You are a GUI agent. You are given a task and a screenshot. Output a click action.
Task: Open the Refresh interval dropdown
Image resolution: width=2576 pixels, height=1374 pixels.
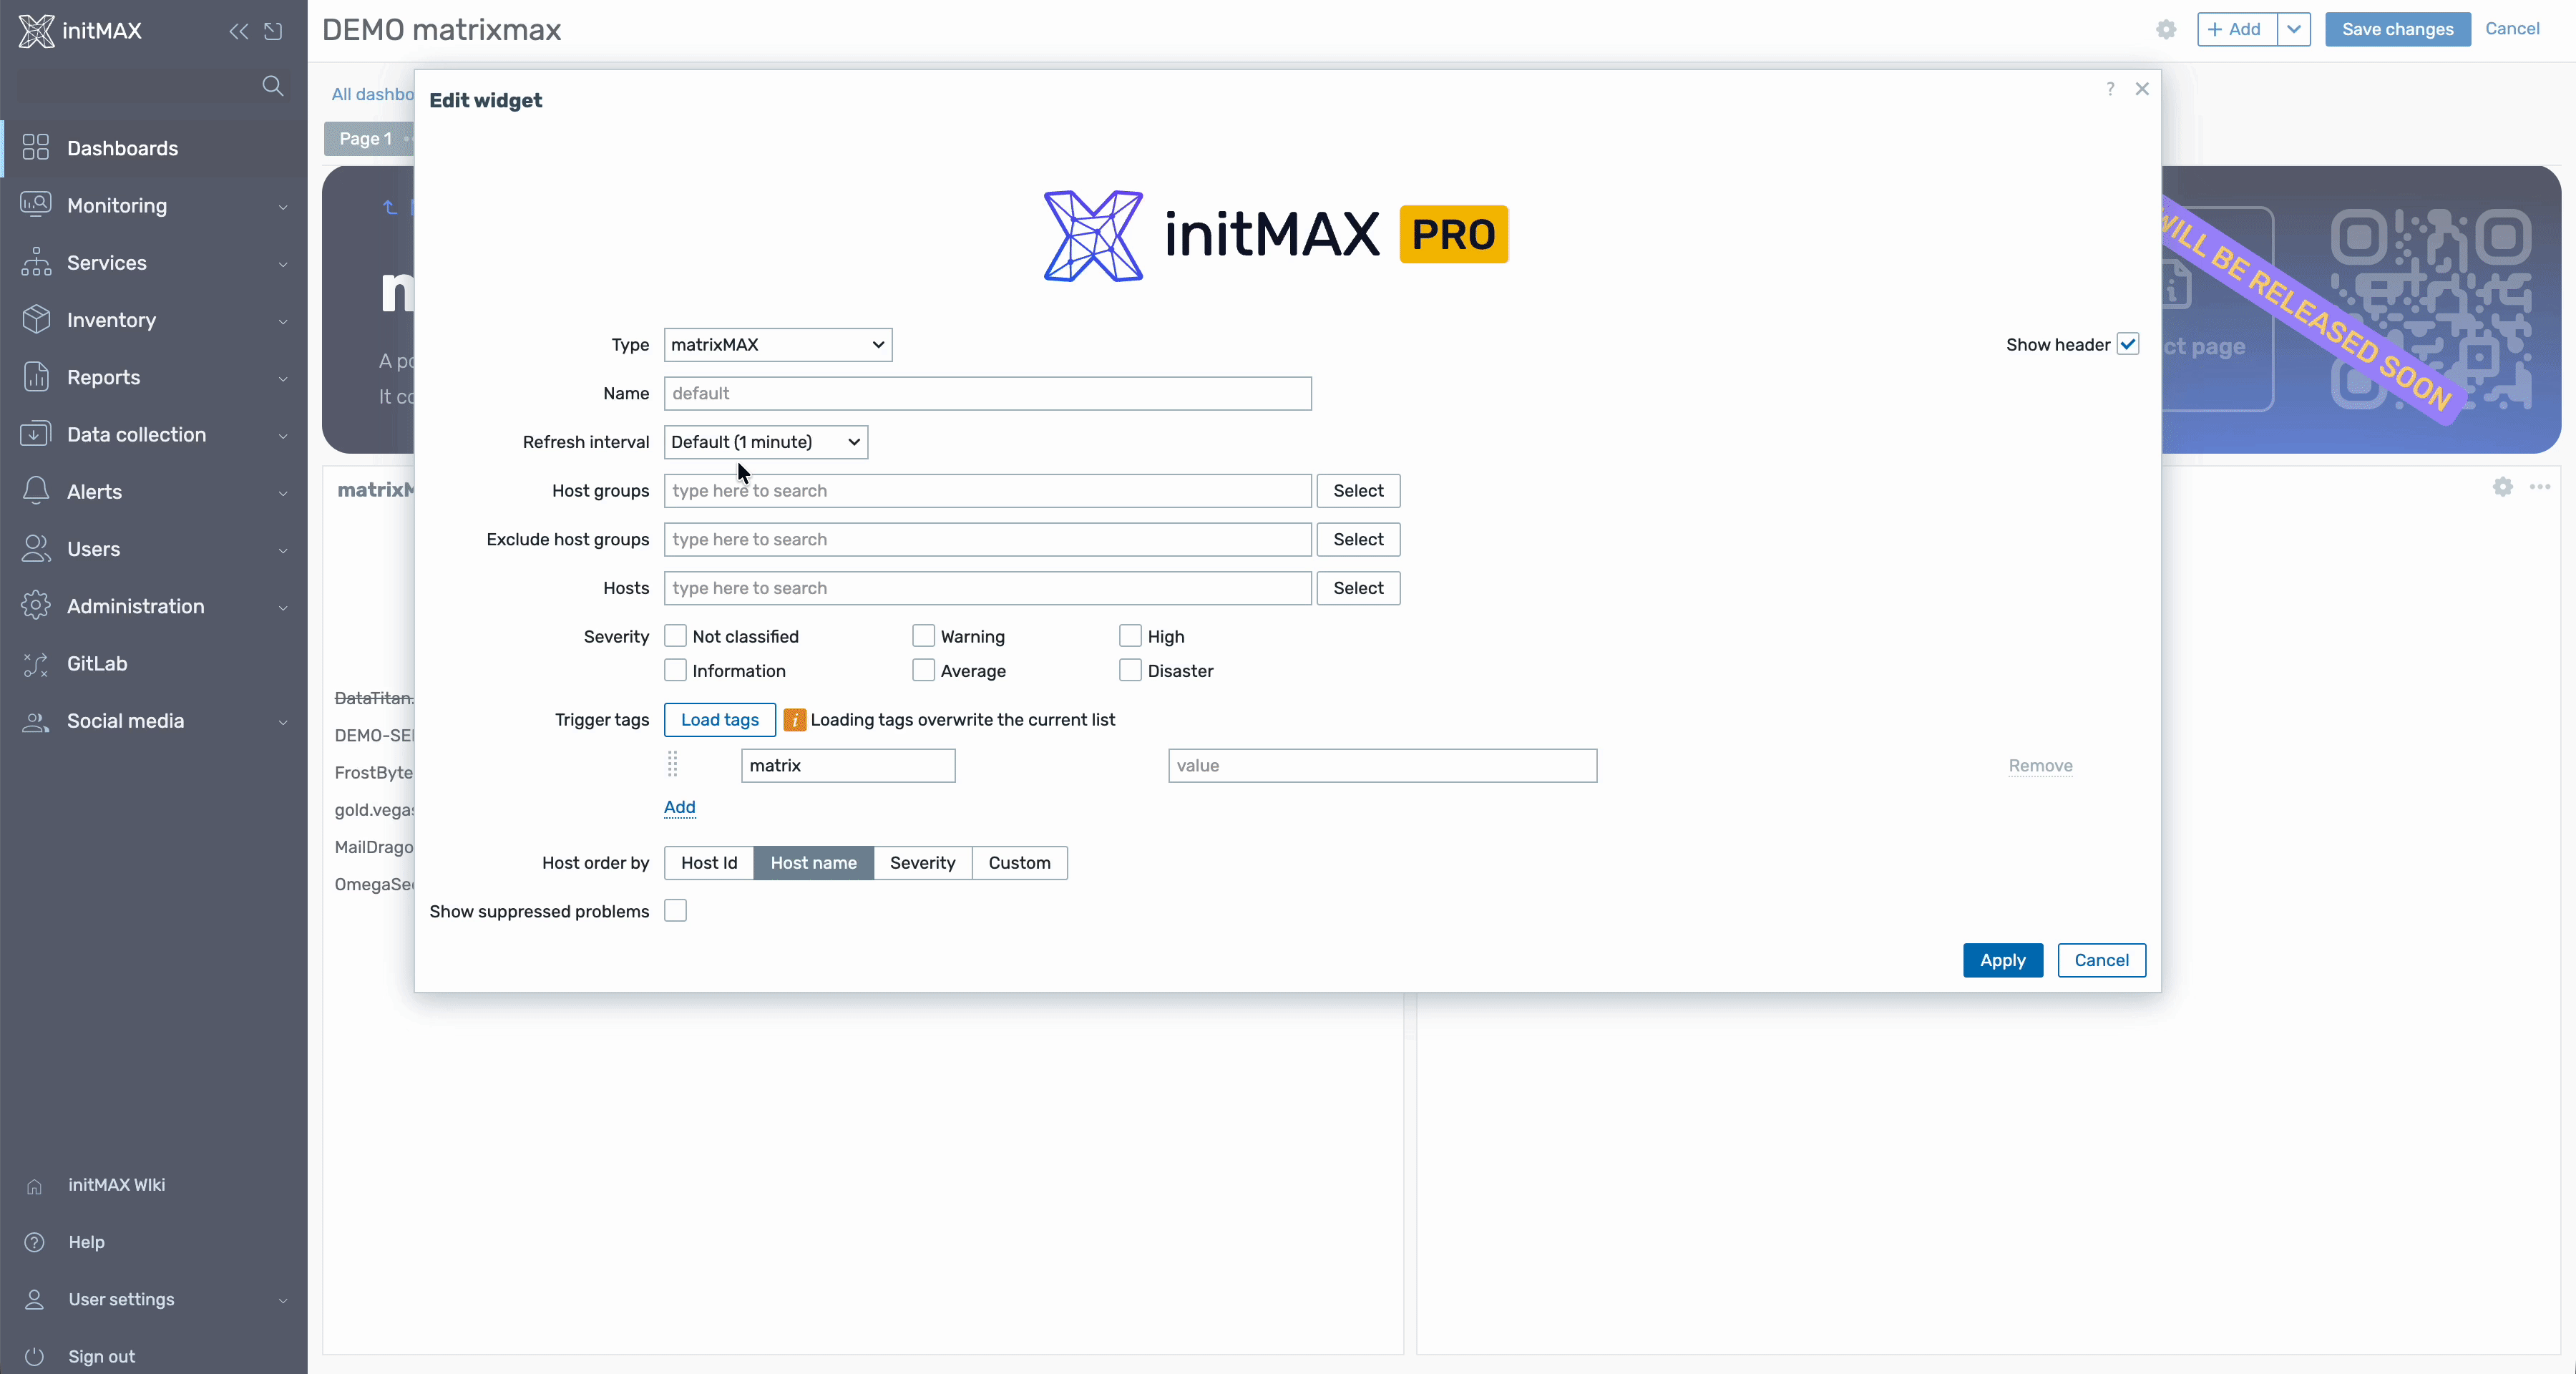pyautogui.click(x=765, y=442)
